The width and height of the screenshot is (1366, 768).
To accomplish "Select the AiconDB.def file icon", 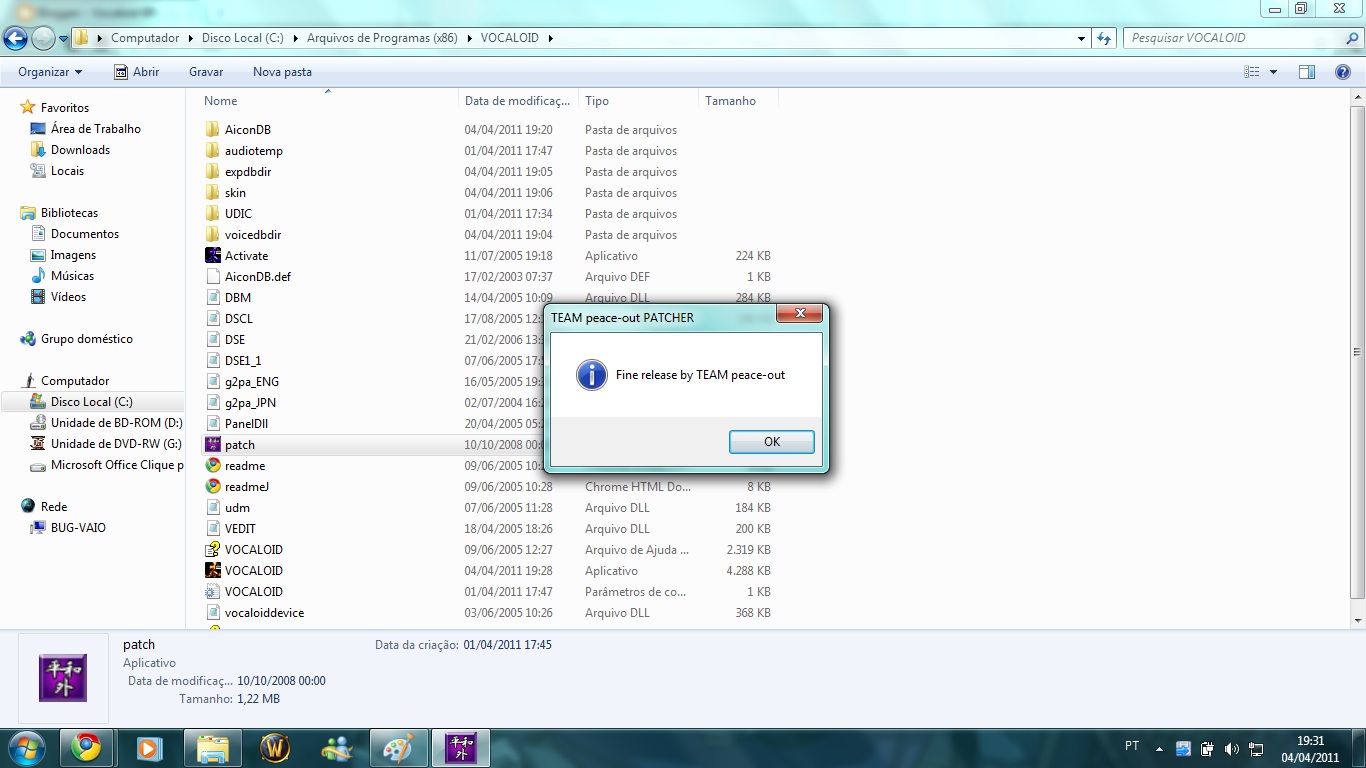I will 212,277.
